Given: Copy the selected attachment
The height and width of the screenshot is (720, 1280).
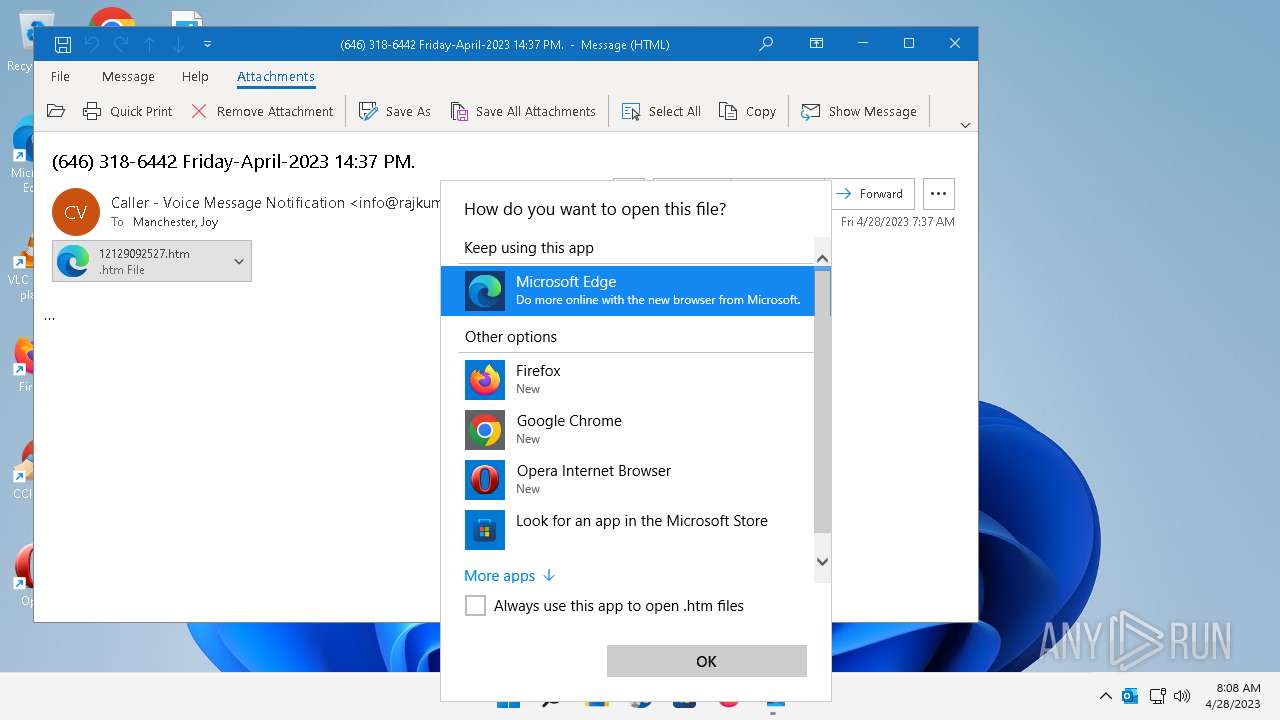Looking at the screenshot, I should click(748, 111).
